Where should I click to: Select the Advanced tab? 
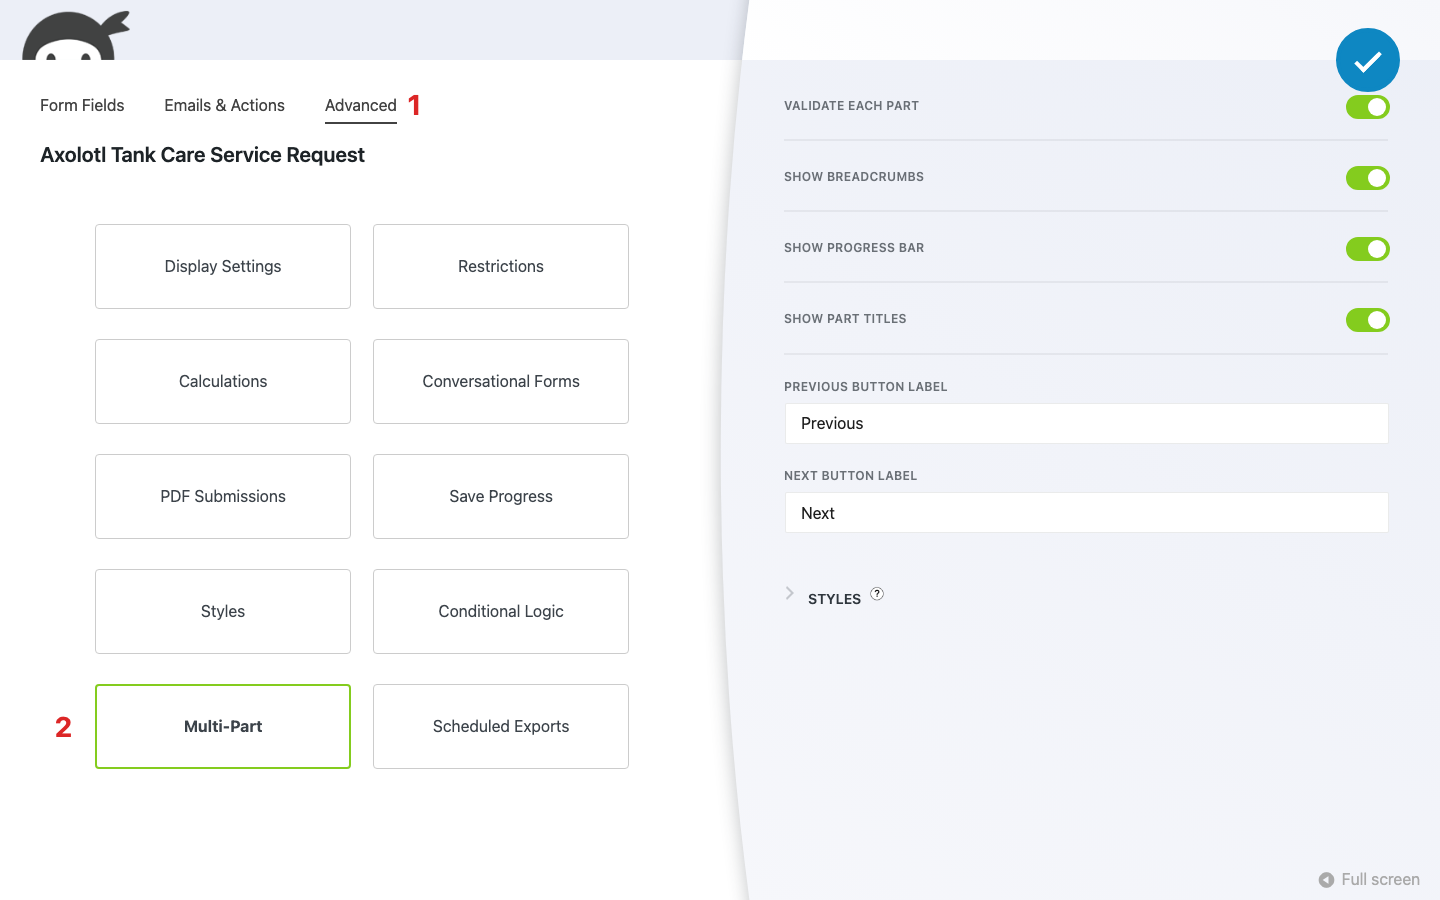click(x=361, y=106)
